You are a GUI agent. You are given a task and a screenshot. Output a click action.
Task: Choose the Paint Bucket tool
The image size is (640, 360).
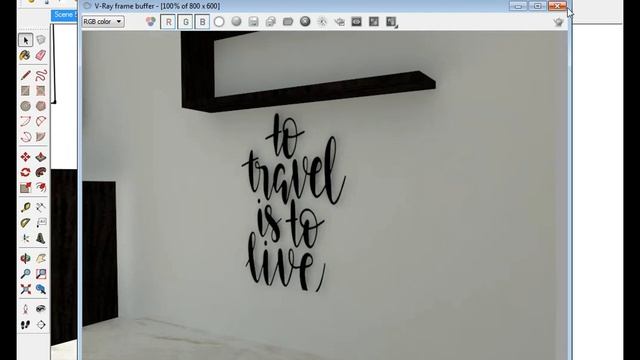pyautogui.click(x=25, y=55)
